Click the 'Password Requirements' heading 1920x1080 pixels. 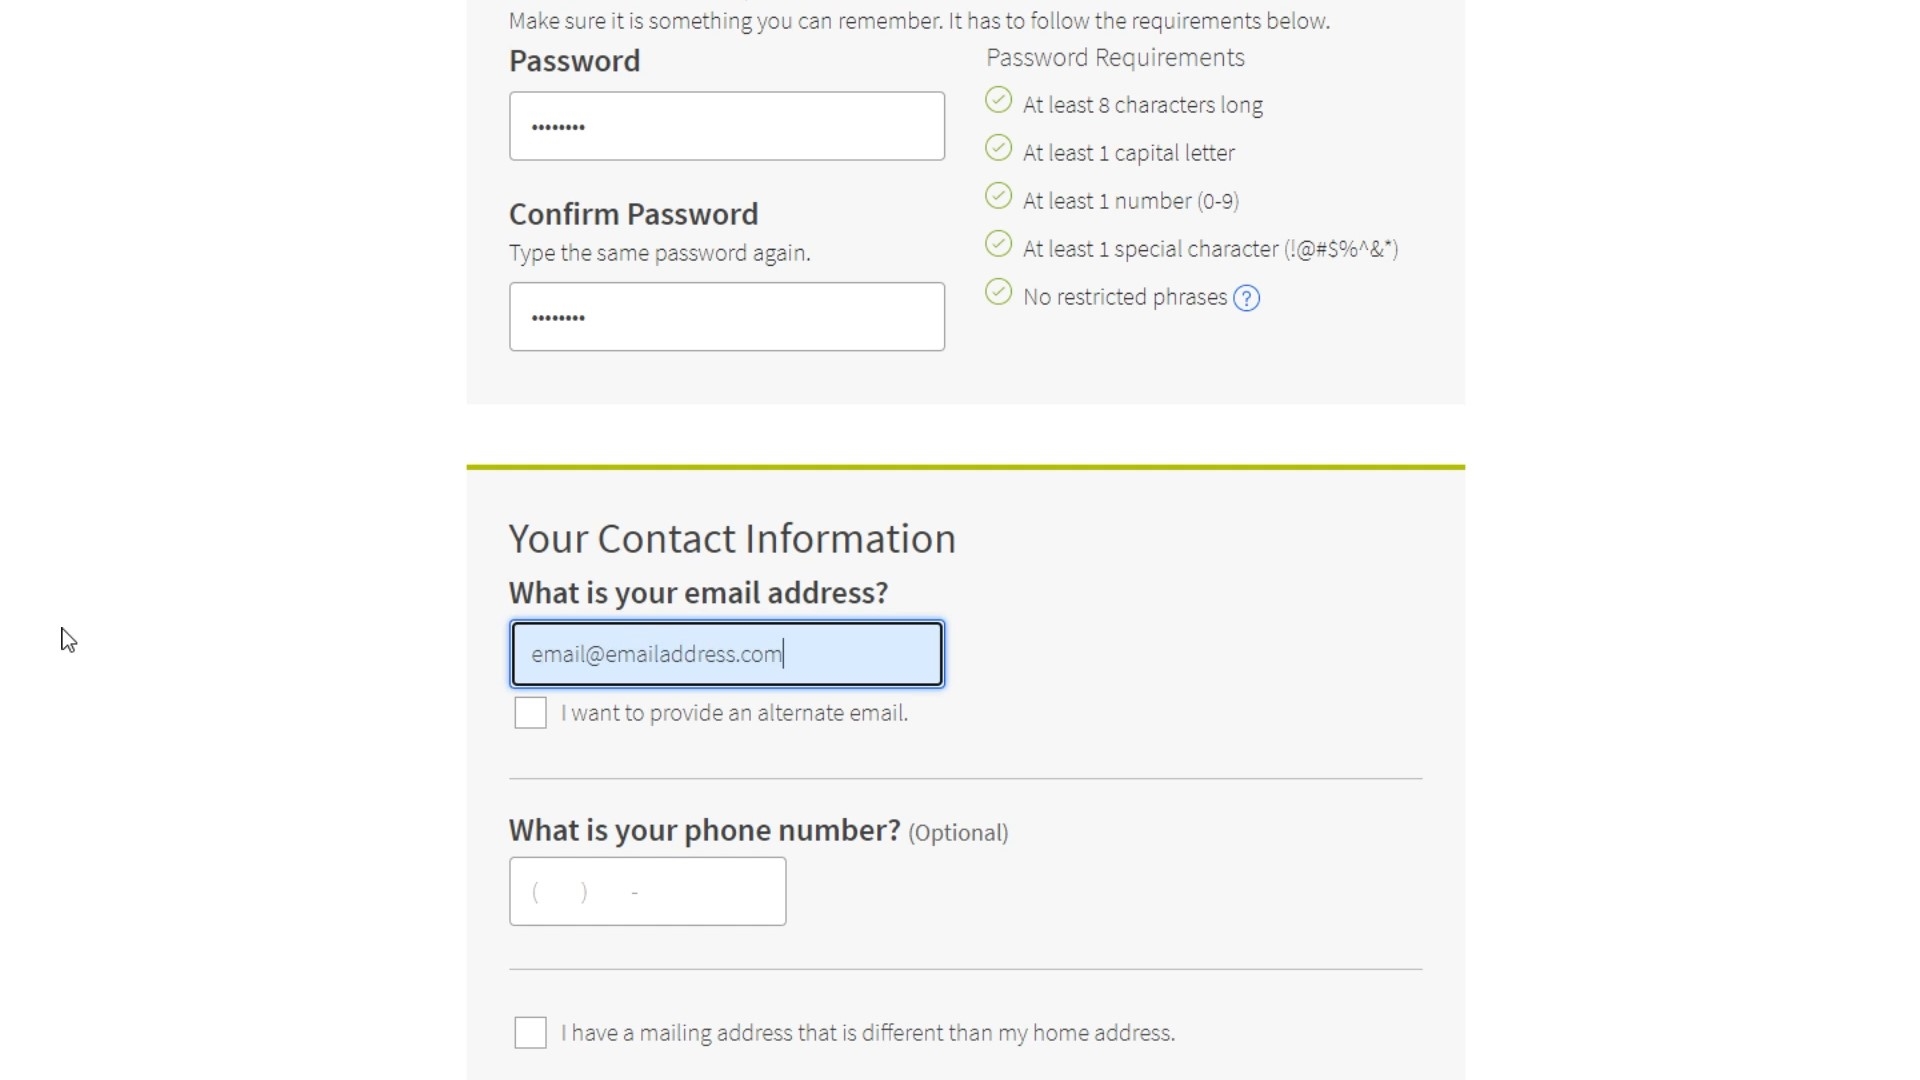(1115, 58)
